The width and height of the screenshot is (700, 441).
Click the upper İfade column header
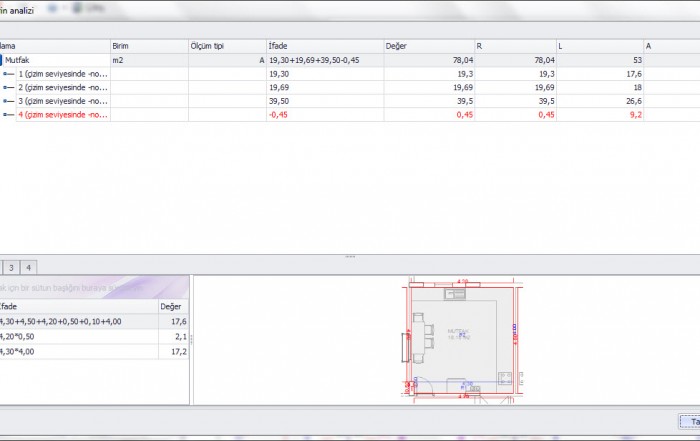pos(323,46)
